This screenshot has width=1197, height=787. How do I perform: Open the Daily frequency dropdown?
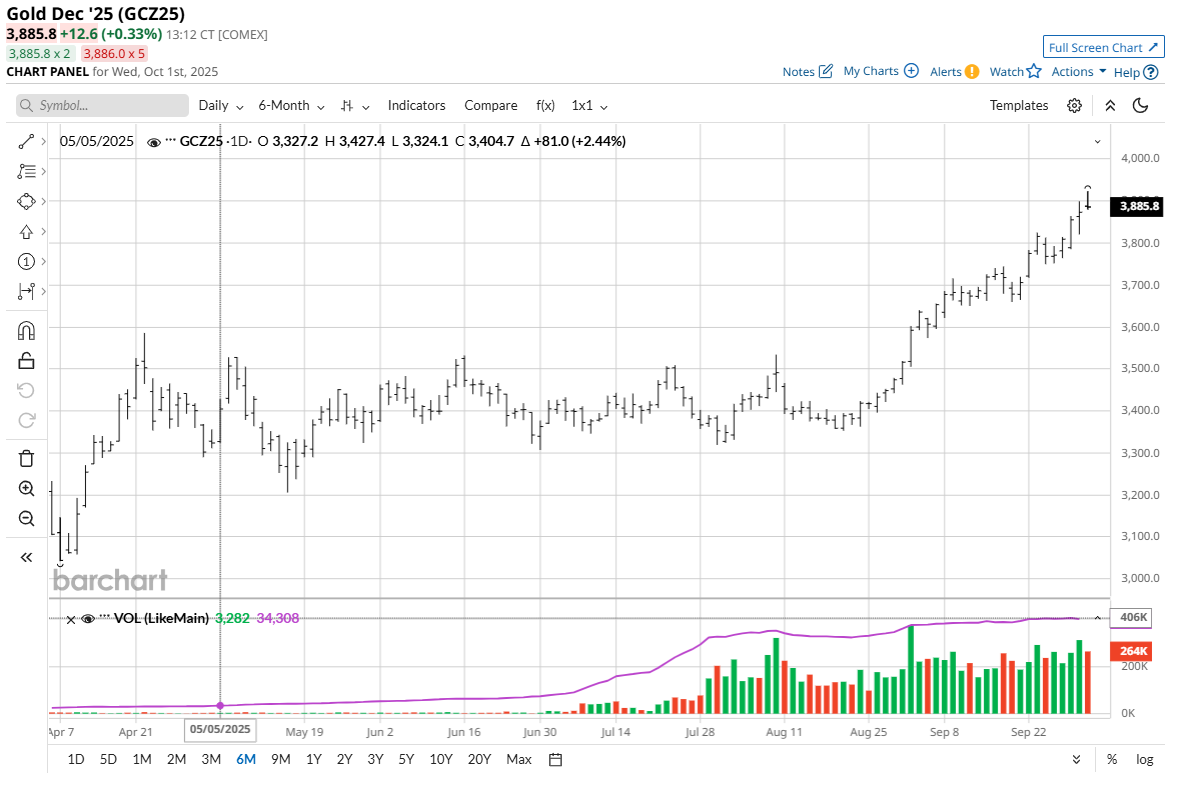point(221,105)
